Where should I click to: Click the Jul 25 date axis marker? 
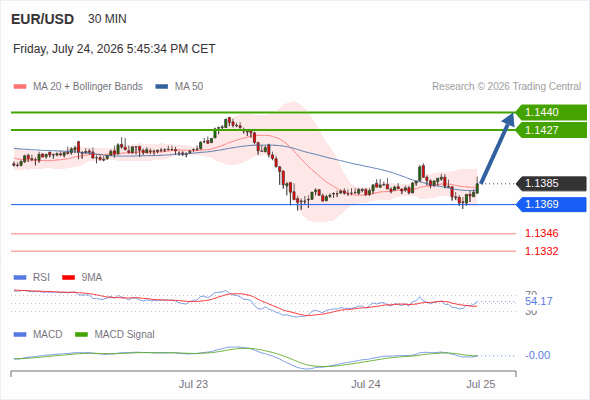point(481,384)
